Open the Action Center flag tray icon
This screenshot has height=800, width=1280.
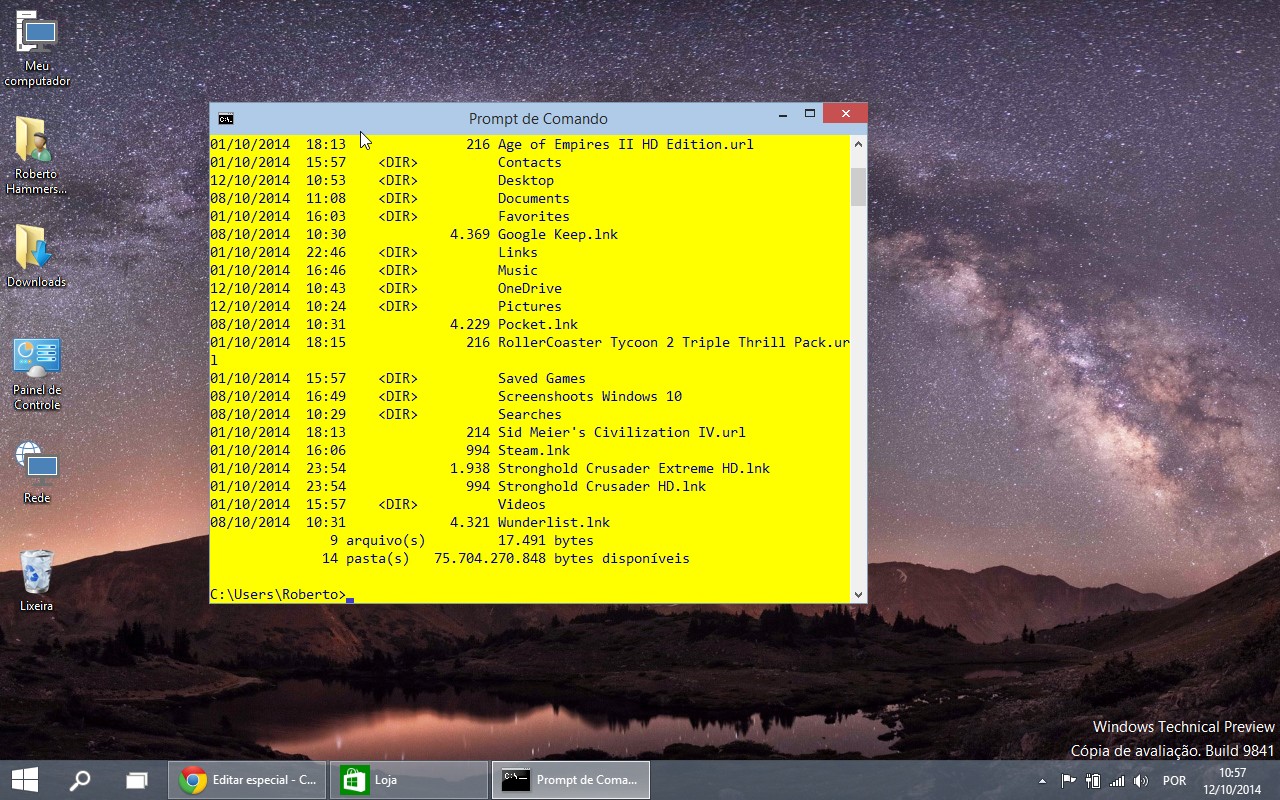[x=1069, y=781]
